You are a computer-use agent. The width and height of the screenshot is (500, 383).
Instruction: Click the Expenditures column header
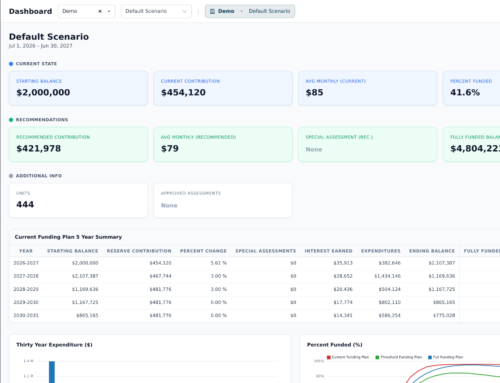click(x=381, y=251)
